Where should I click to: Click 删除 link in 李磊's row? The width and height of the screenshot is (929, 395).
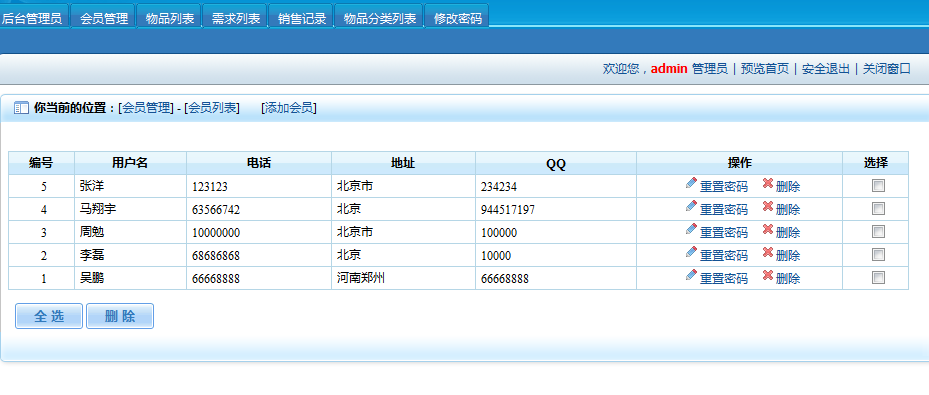click(788, 255)
